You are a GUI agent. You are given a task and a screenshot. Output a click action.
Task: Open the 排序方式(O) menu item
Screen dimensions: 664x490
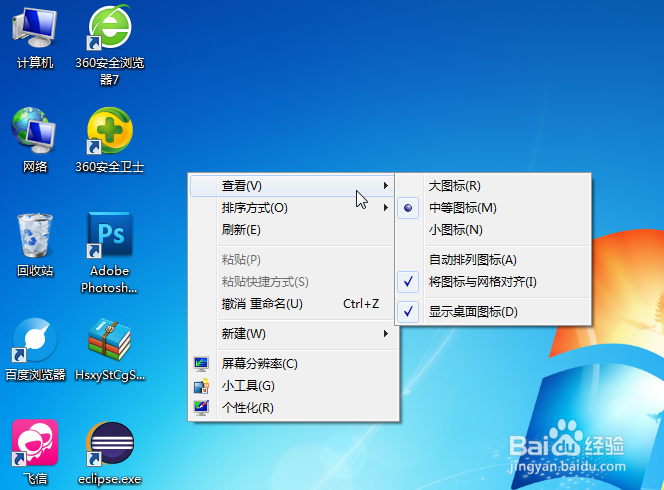[x=292, y=208]
